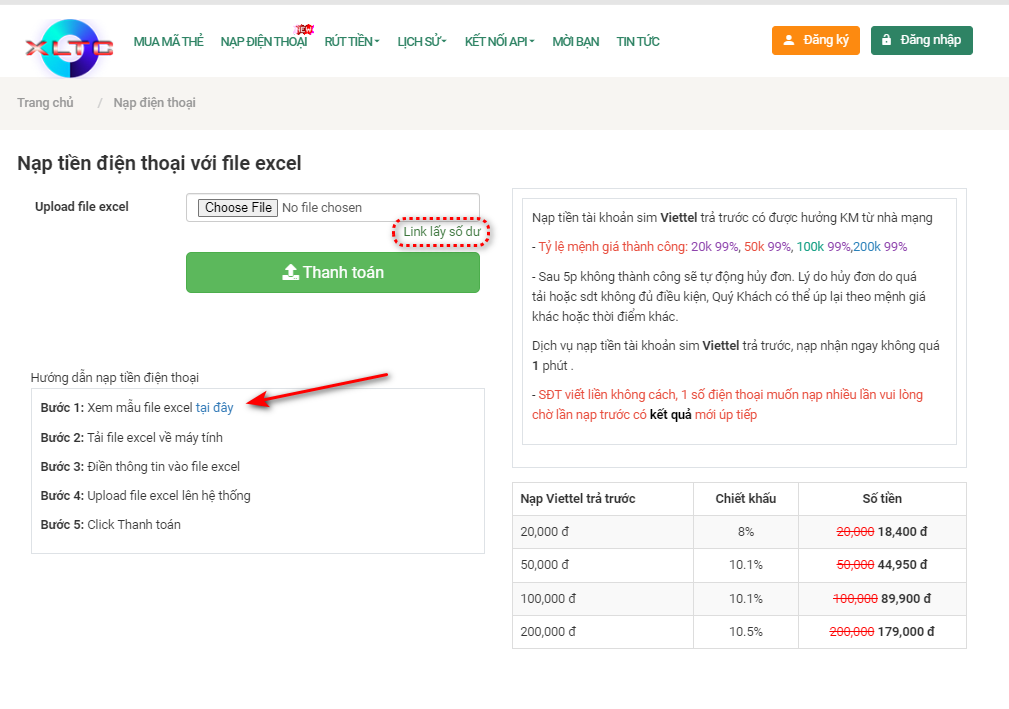Click the Nạp Viettel trả trước header

(x=602, y=499)
